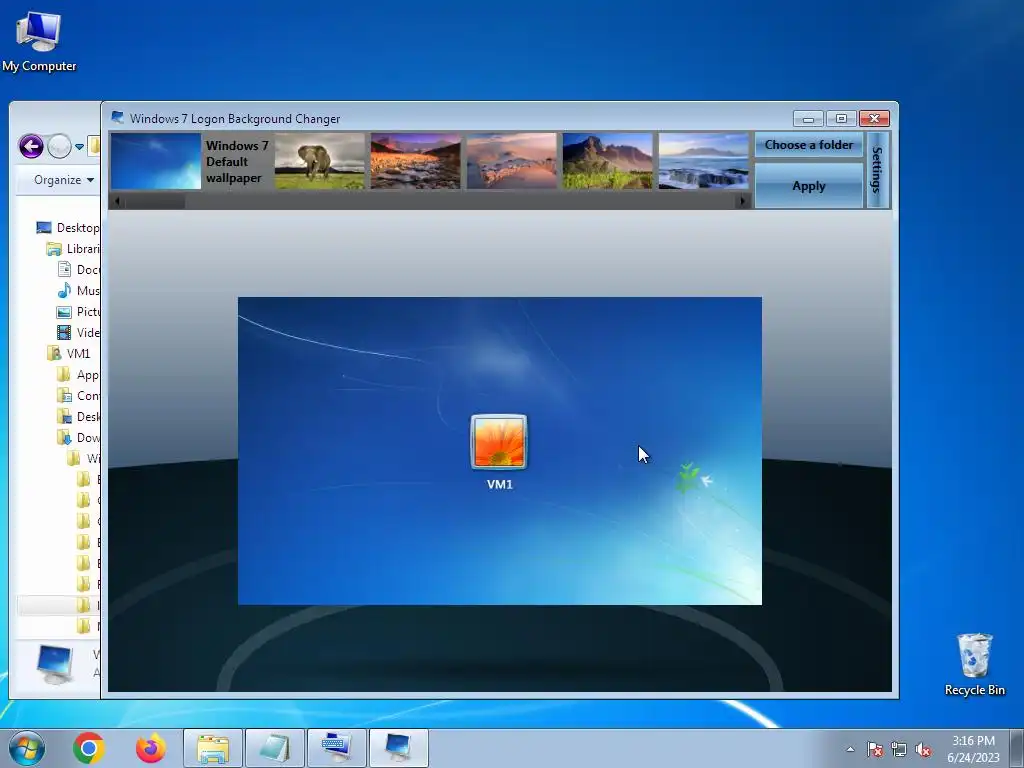
Task: Switch to the keyboard-monitor taskbar app
Action: [x=337, y=748]
